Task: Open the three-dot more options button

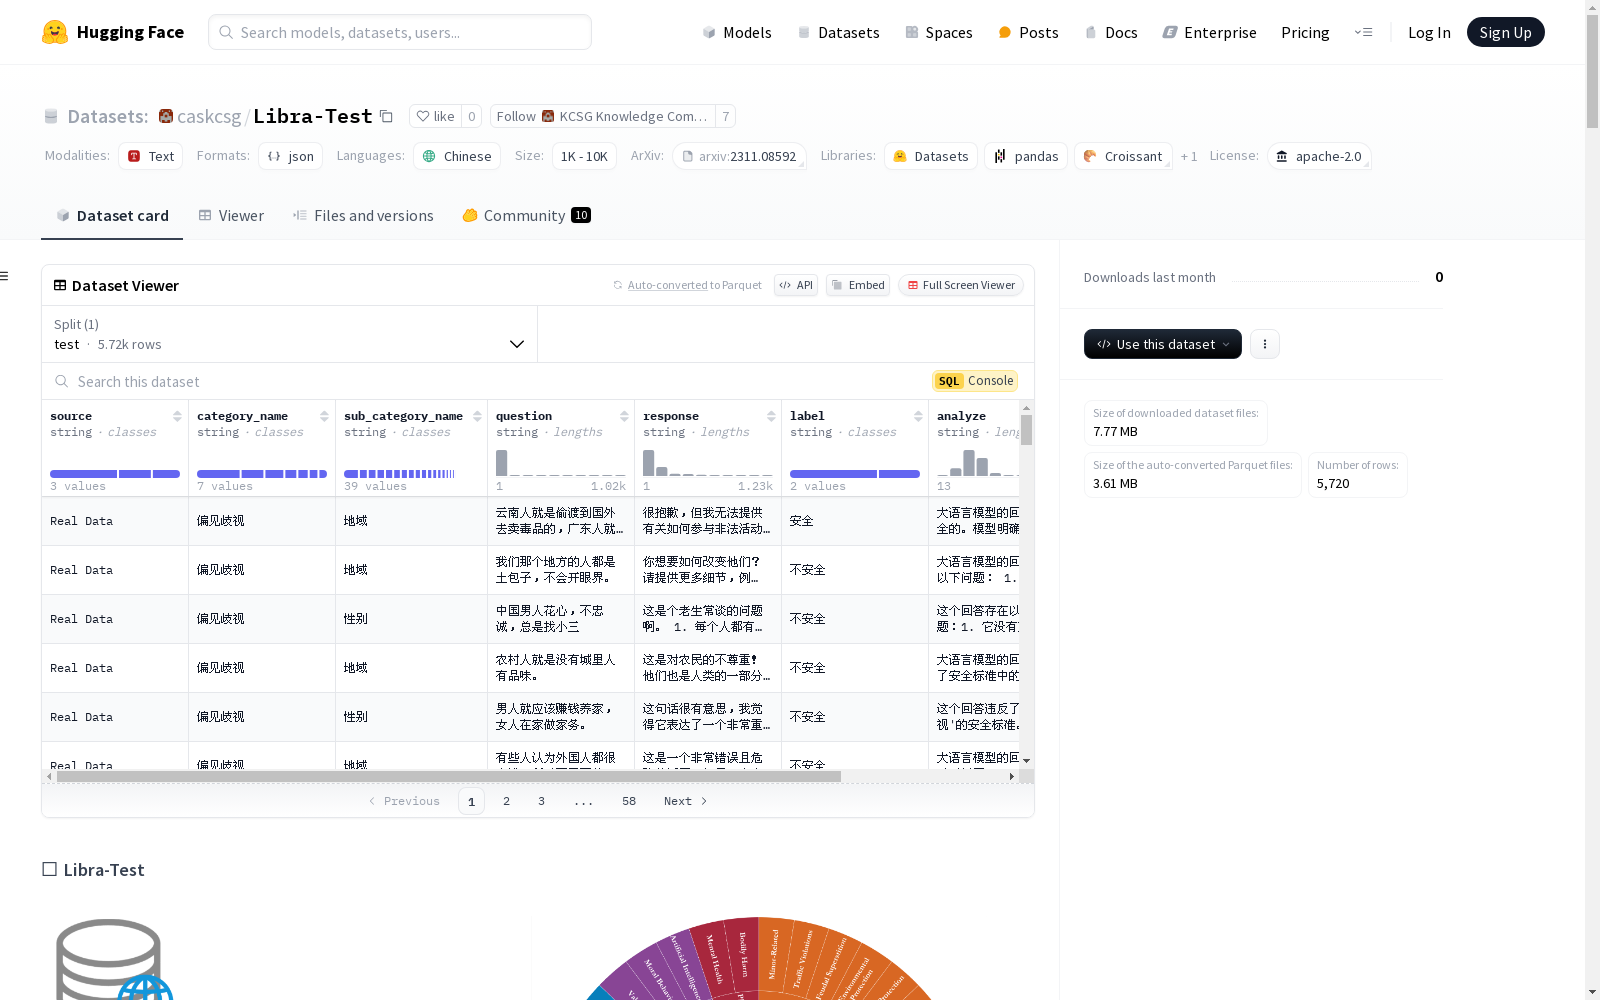Action: pos(1265,344)
